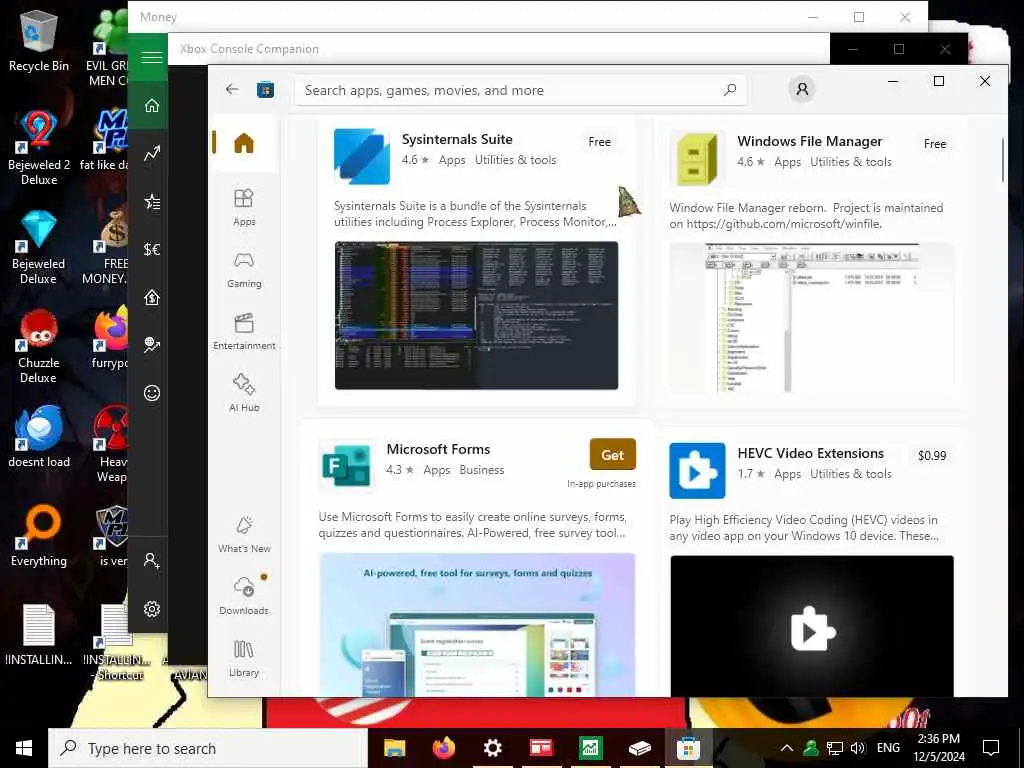Click the Microsoft Store logo icon
1024x768 pixels.
tap(265, 89)
